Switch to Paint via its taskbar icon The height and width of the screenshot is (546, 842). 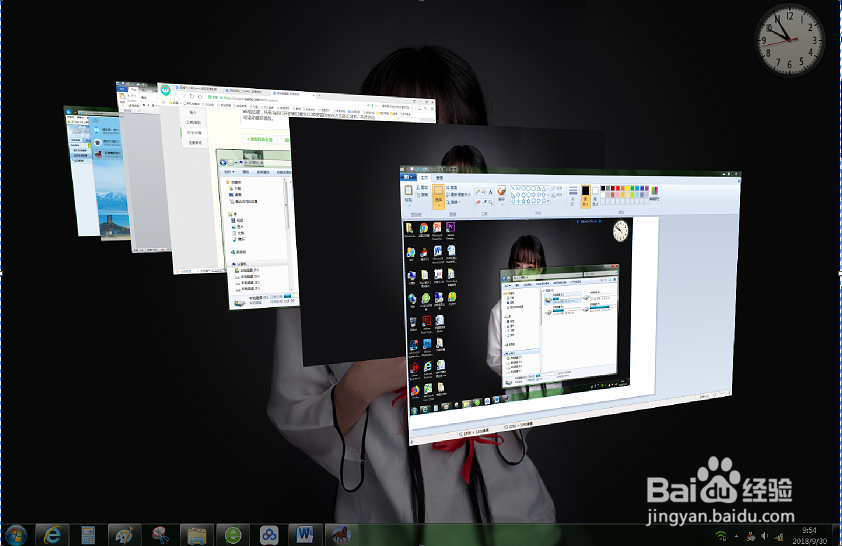click(124, 535)
